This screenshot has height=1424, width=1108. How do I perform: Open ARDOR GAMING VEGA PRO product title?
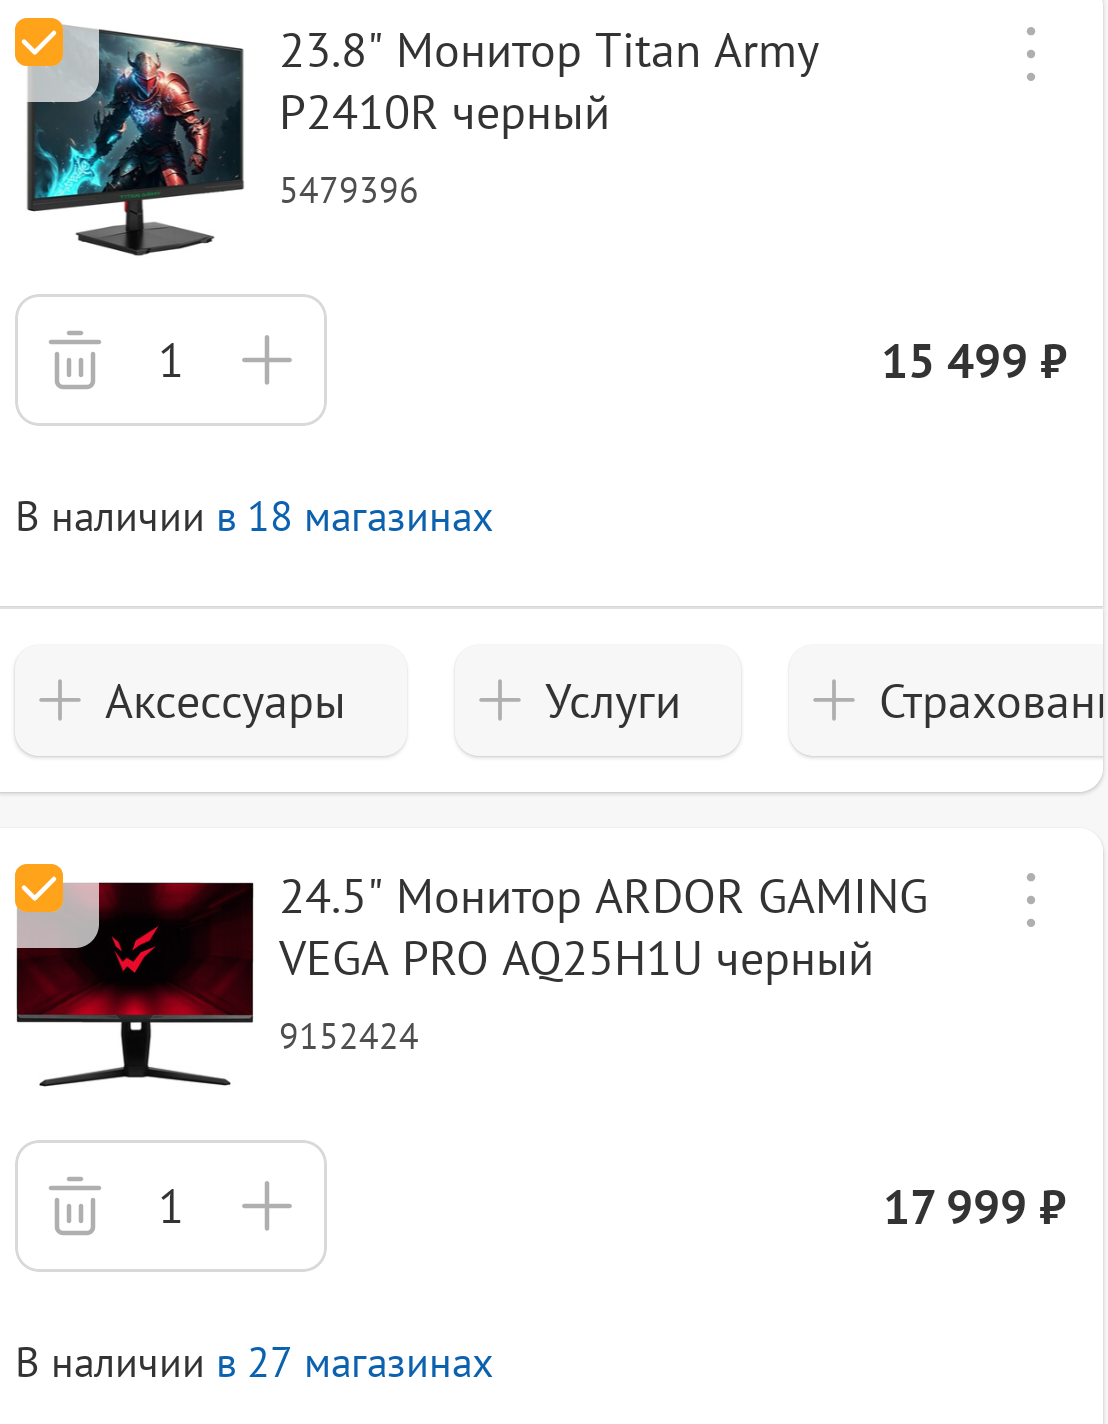(x=603, y=928)
